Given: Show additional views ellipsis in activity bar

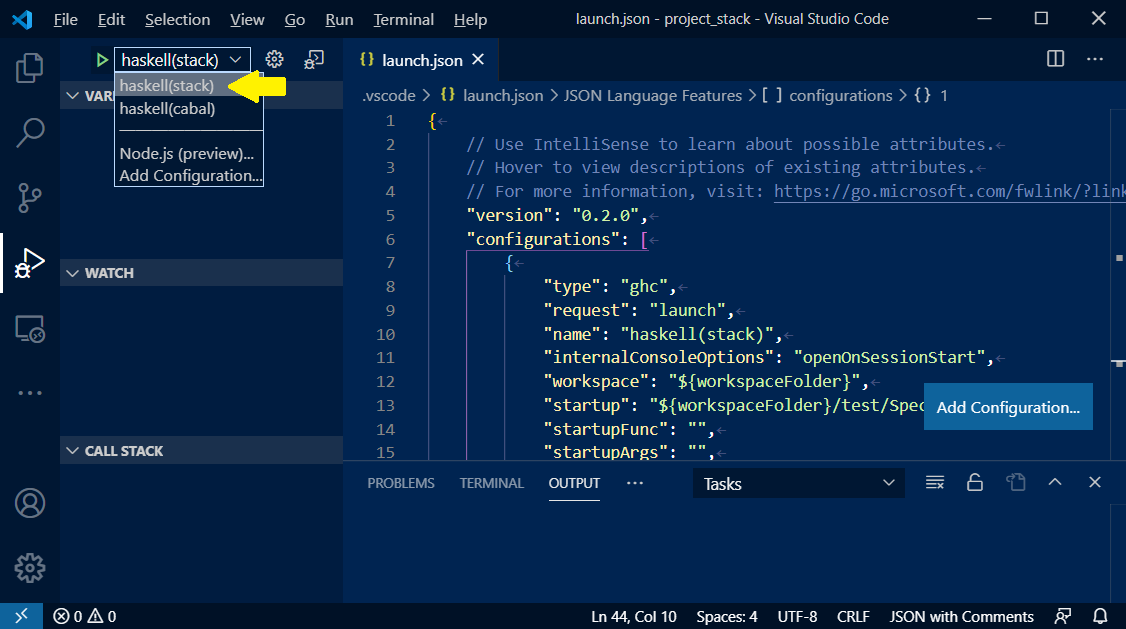Looking at the screenshot, I should click(29, 393).
